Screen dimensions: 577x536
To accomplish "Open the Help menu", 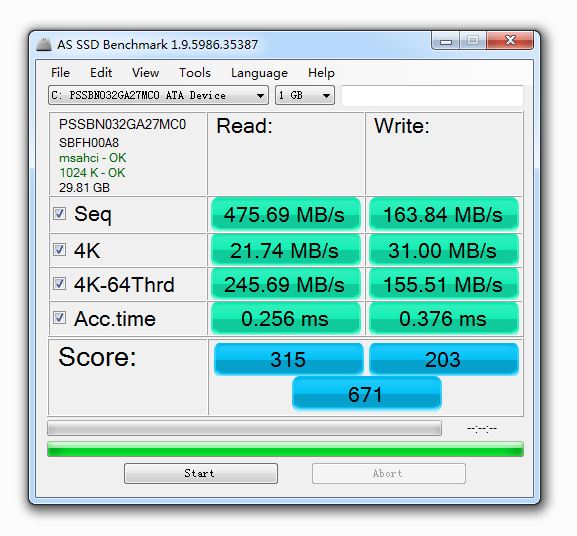I will pyautogui.click(x=321, y=72).
